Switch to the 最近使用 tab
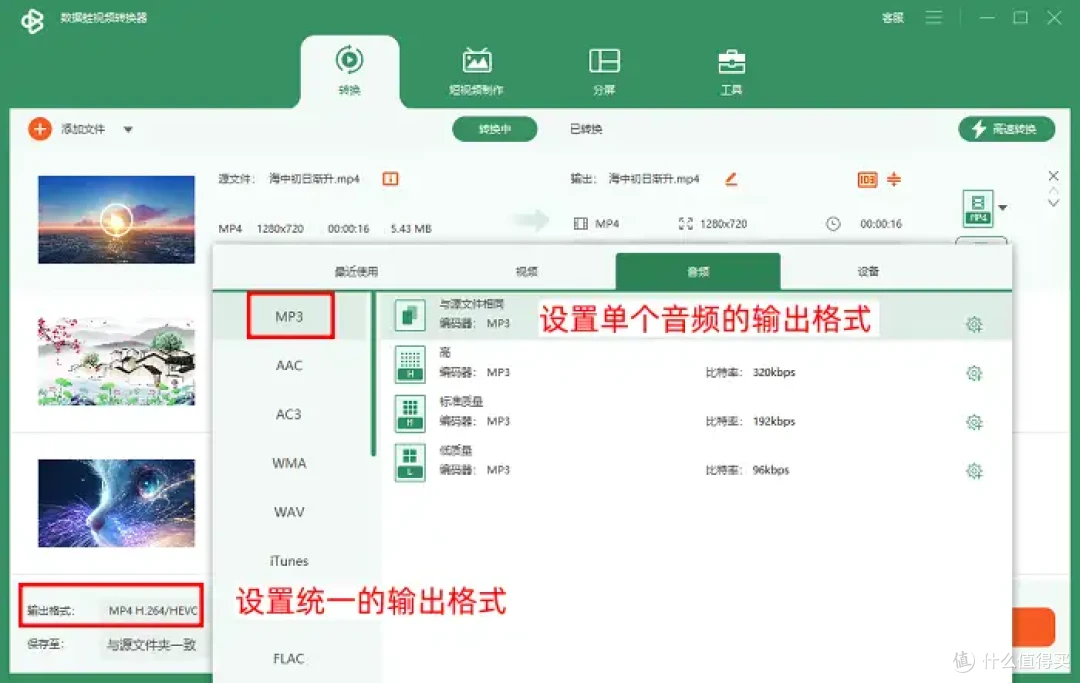Image resolution: width=1080 pixels, height=683 pixels. (x=356, y=271)
